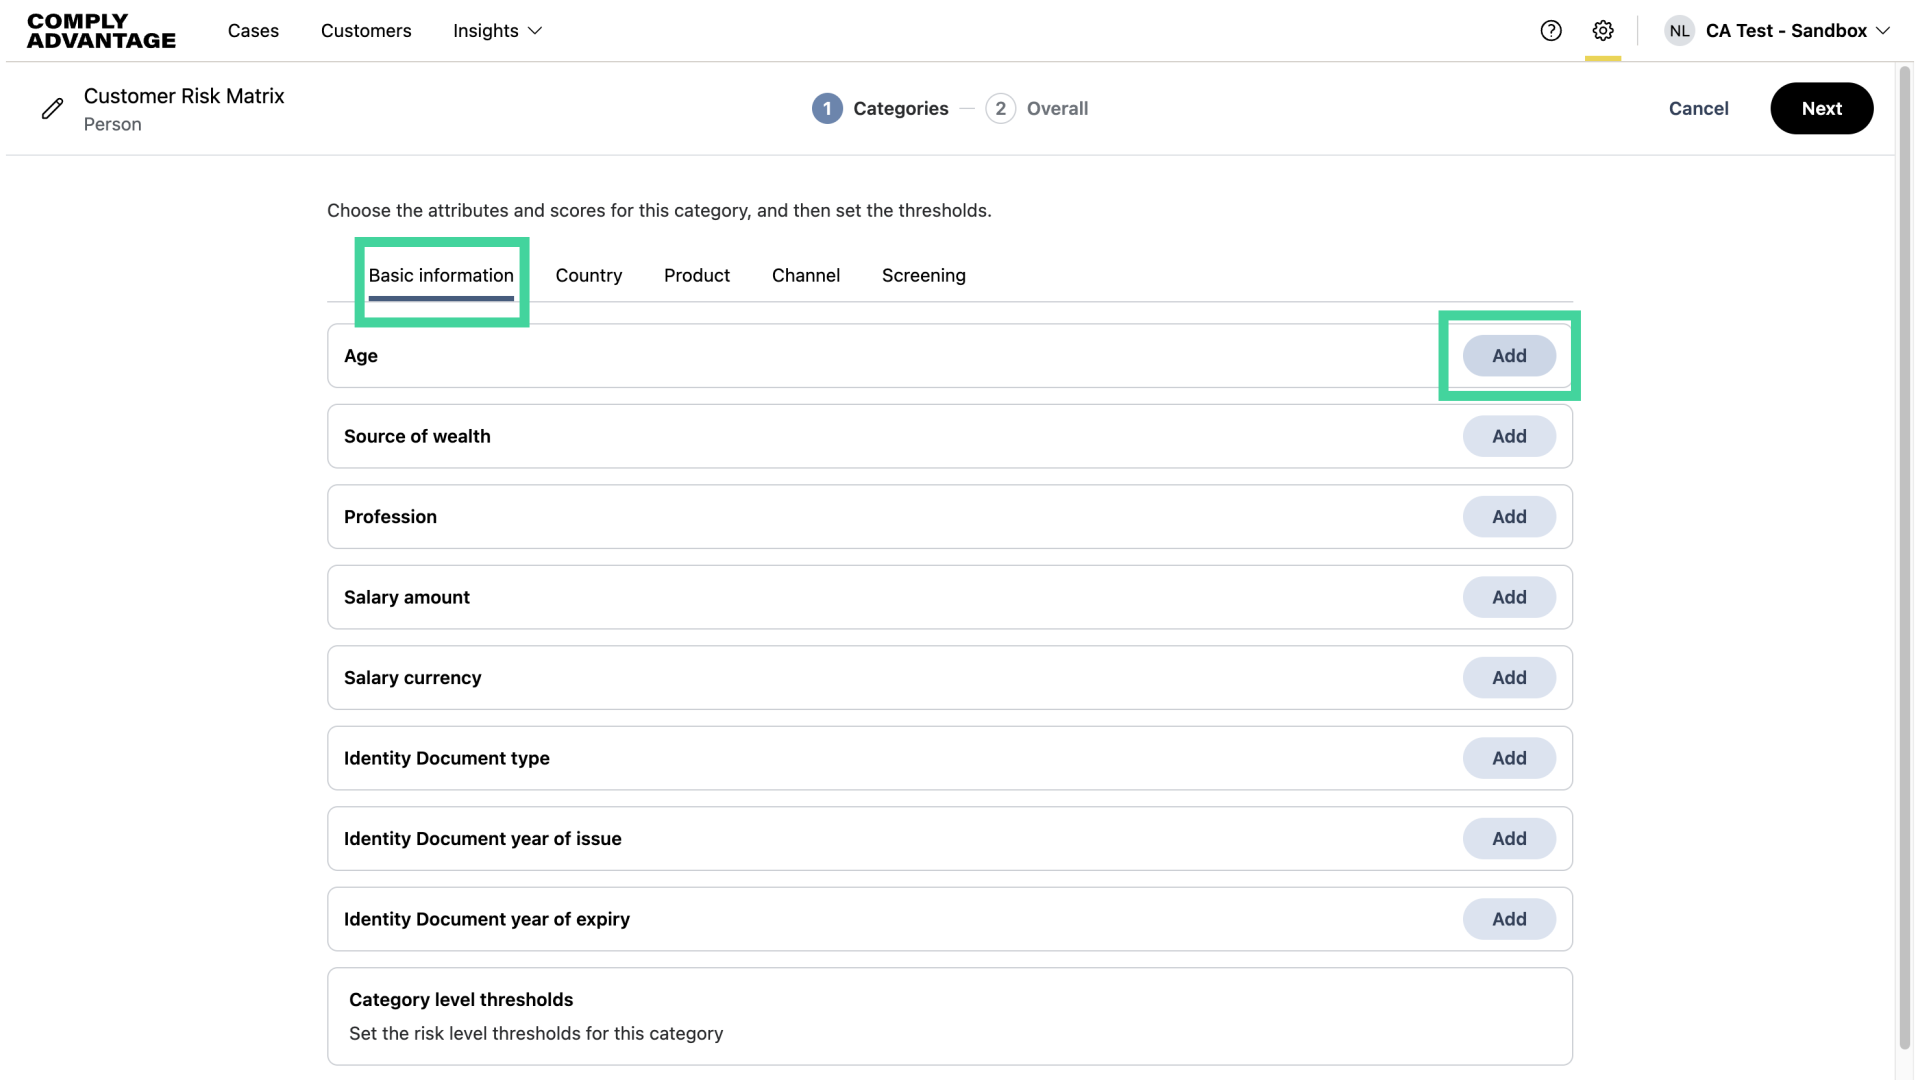Click the vertical page scrollbar

[x=1905, y=550]
